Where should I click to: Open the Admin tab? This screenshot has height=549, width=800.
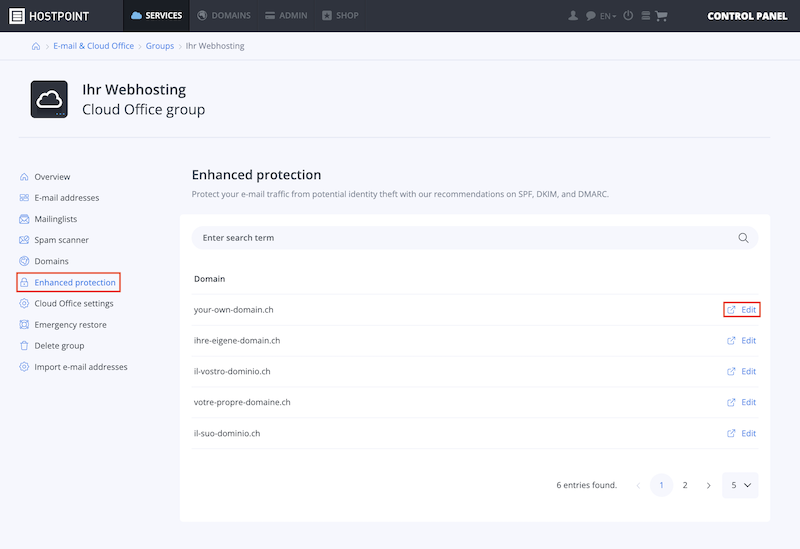286,15
